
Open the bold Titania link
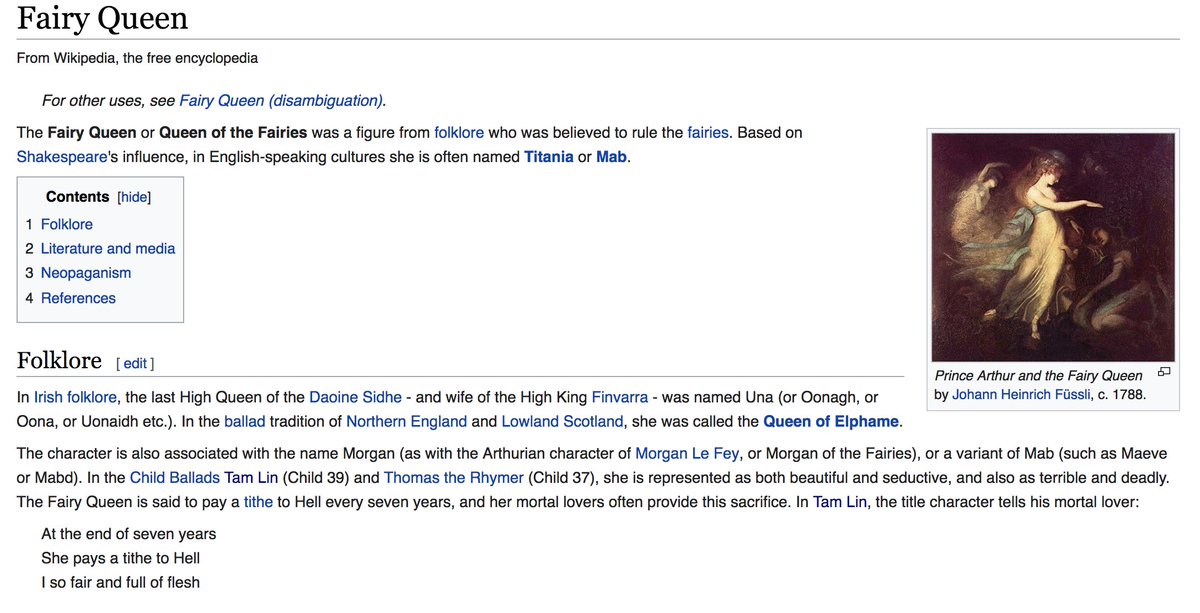(x=549, y=157)
